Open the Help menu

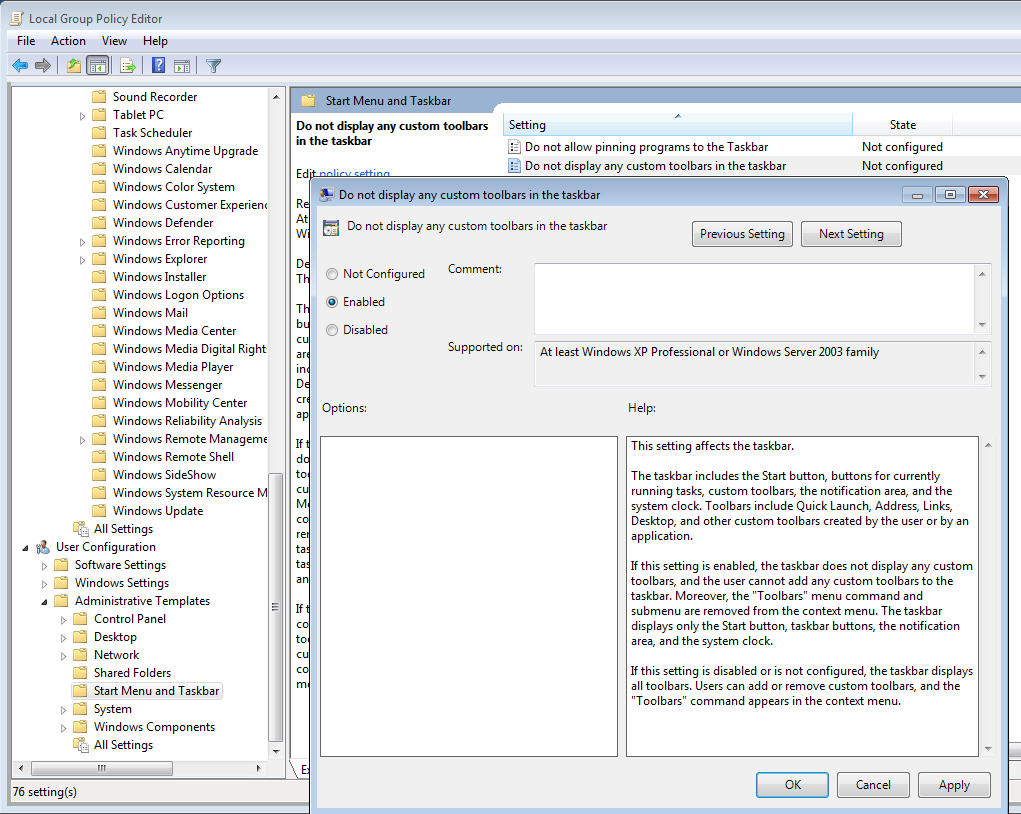click(155, 40)
